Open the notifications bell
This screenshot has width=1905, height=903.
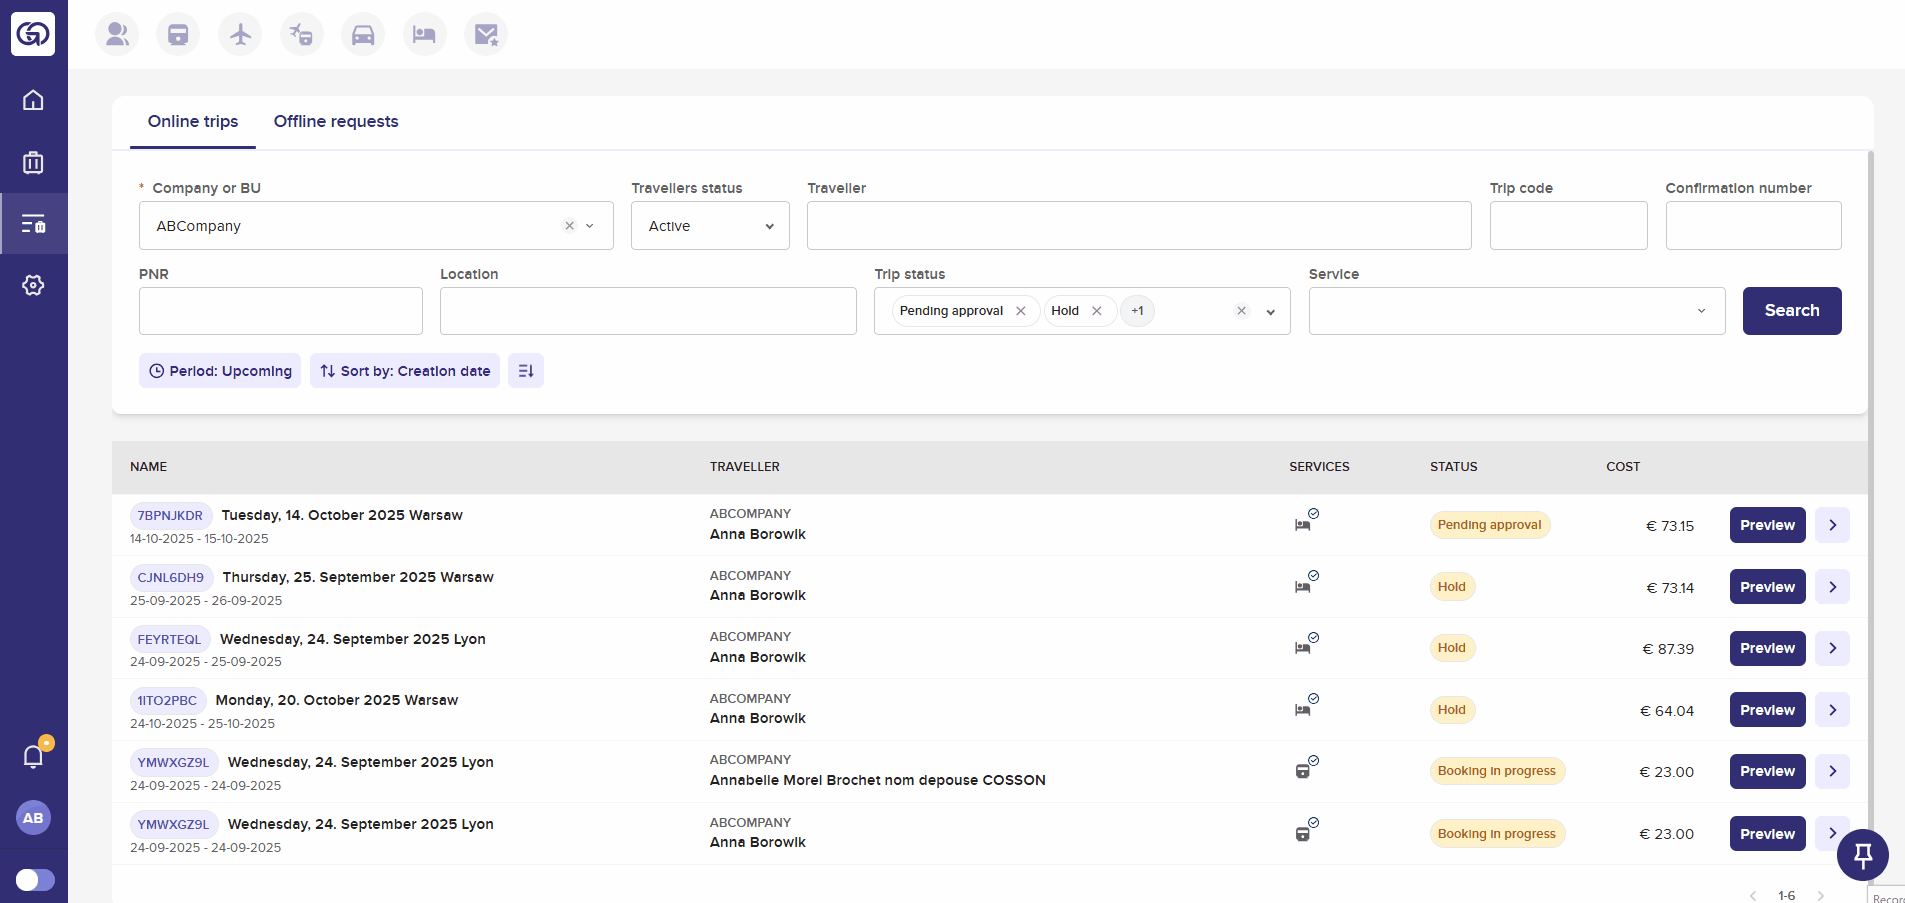pyautogui.click(x=33, y=757)
